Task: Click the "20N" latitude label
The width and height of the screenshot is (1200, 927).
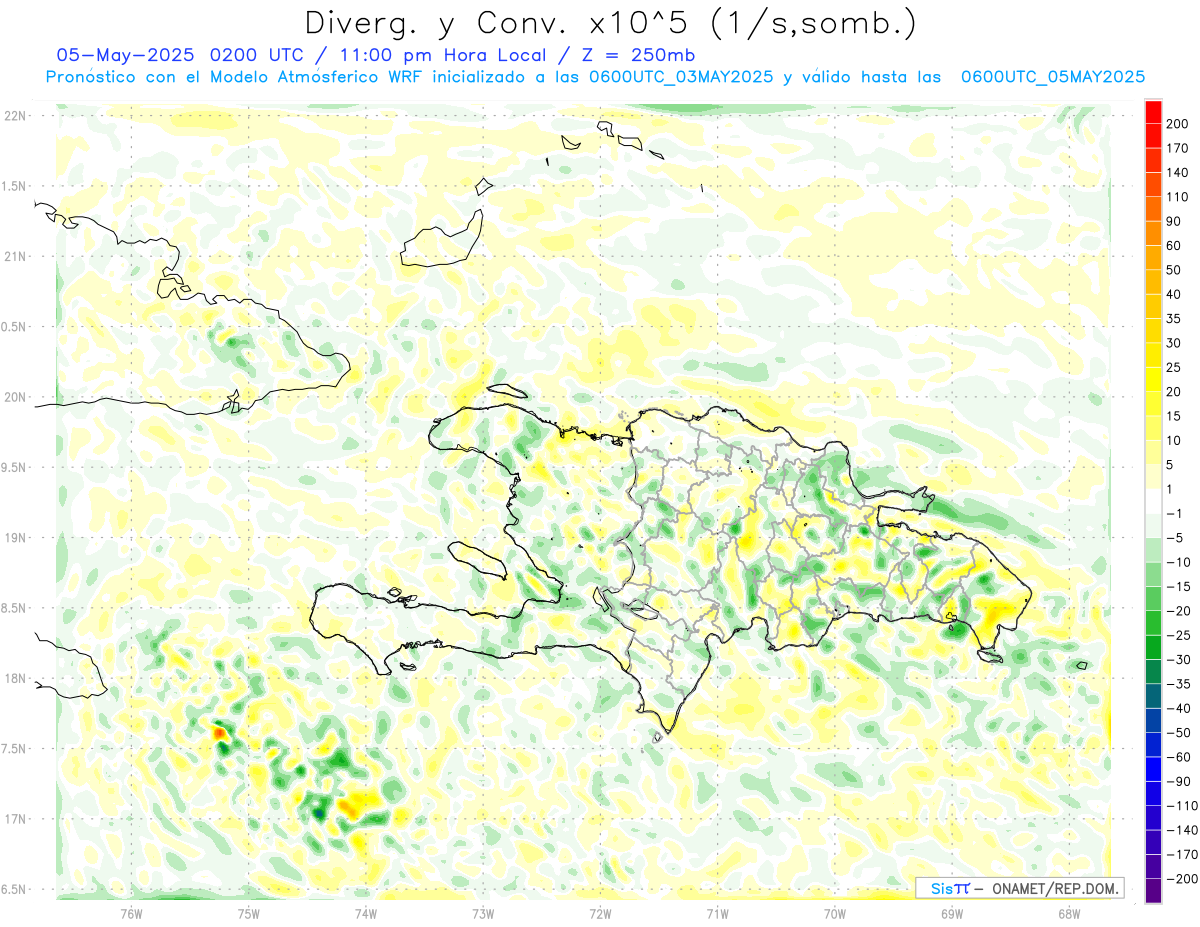Action: (15, 397)
